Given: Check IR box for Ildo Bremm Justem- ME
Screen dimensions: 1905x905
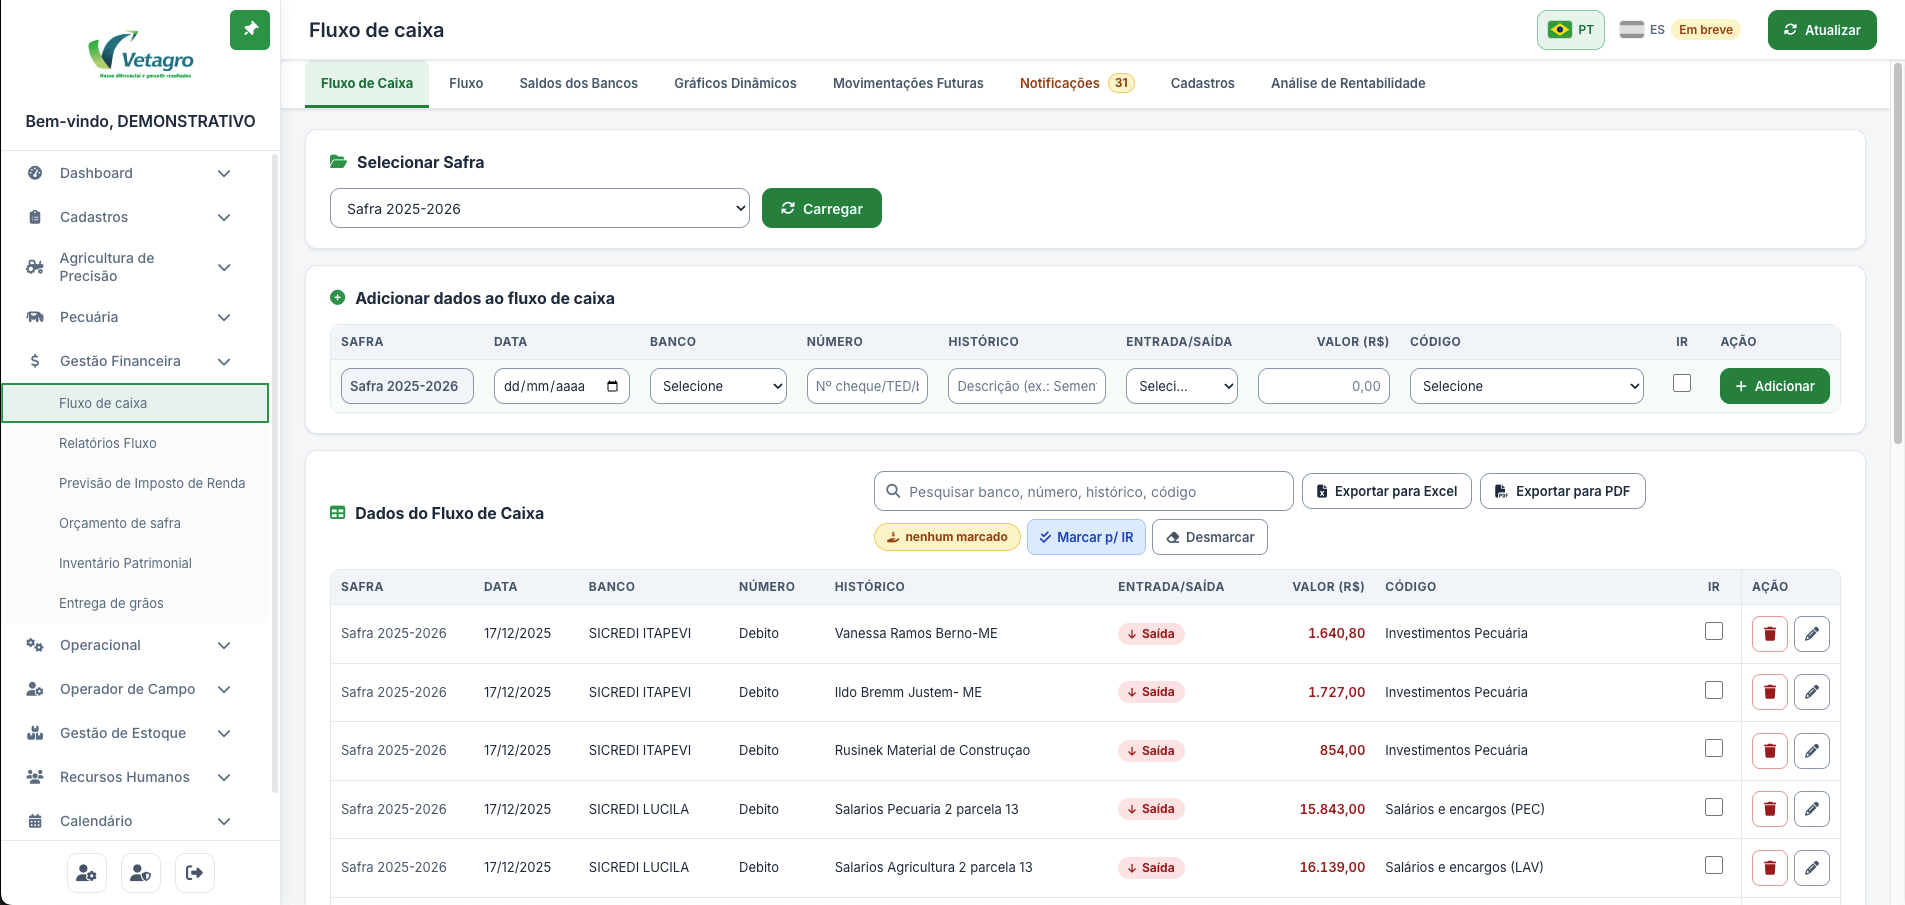Looking at the screenshot, I should (x=1714, y=690).
